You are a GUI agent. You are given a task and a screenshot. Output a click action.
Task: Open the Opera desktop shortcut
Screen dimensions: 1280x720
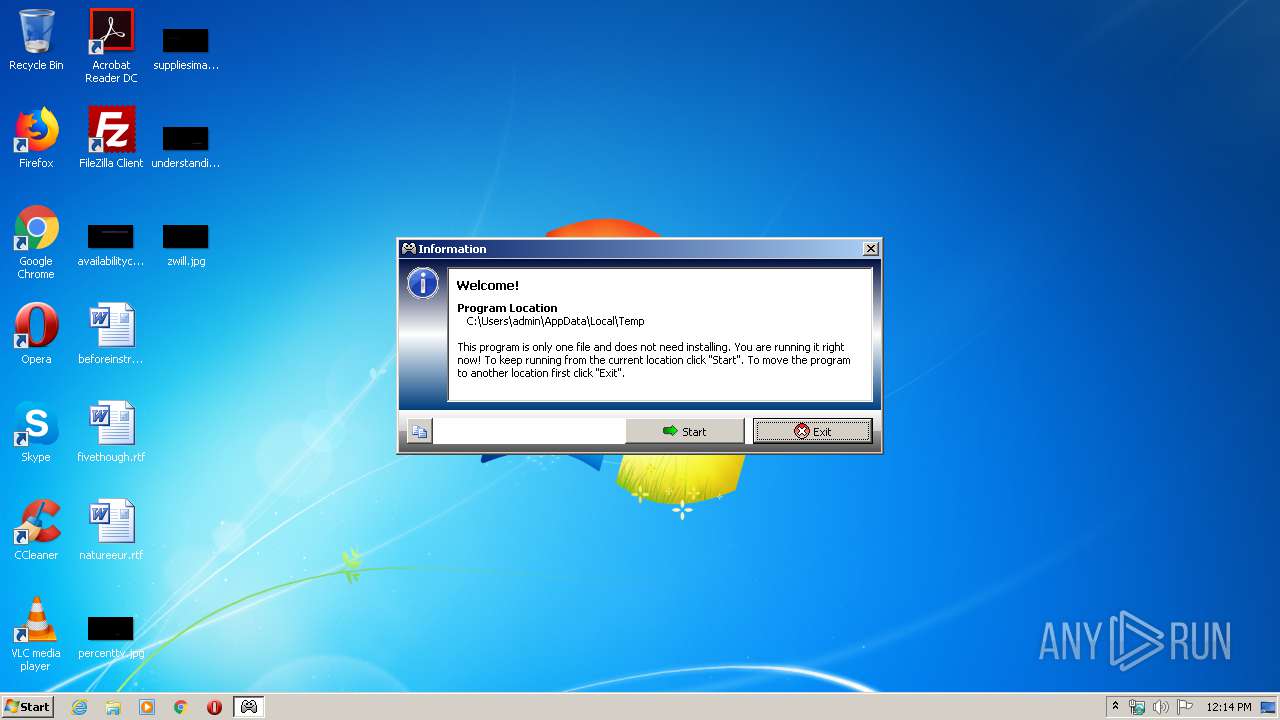coord(36,335)
